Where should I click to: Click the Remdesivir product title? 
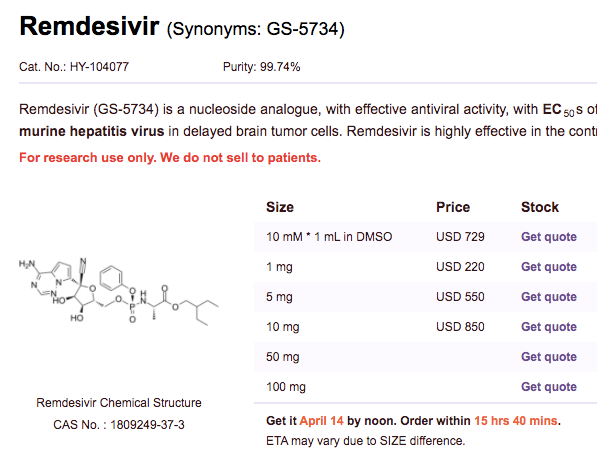pos(89,26)
